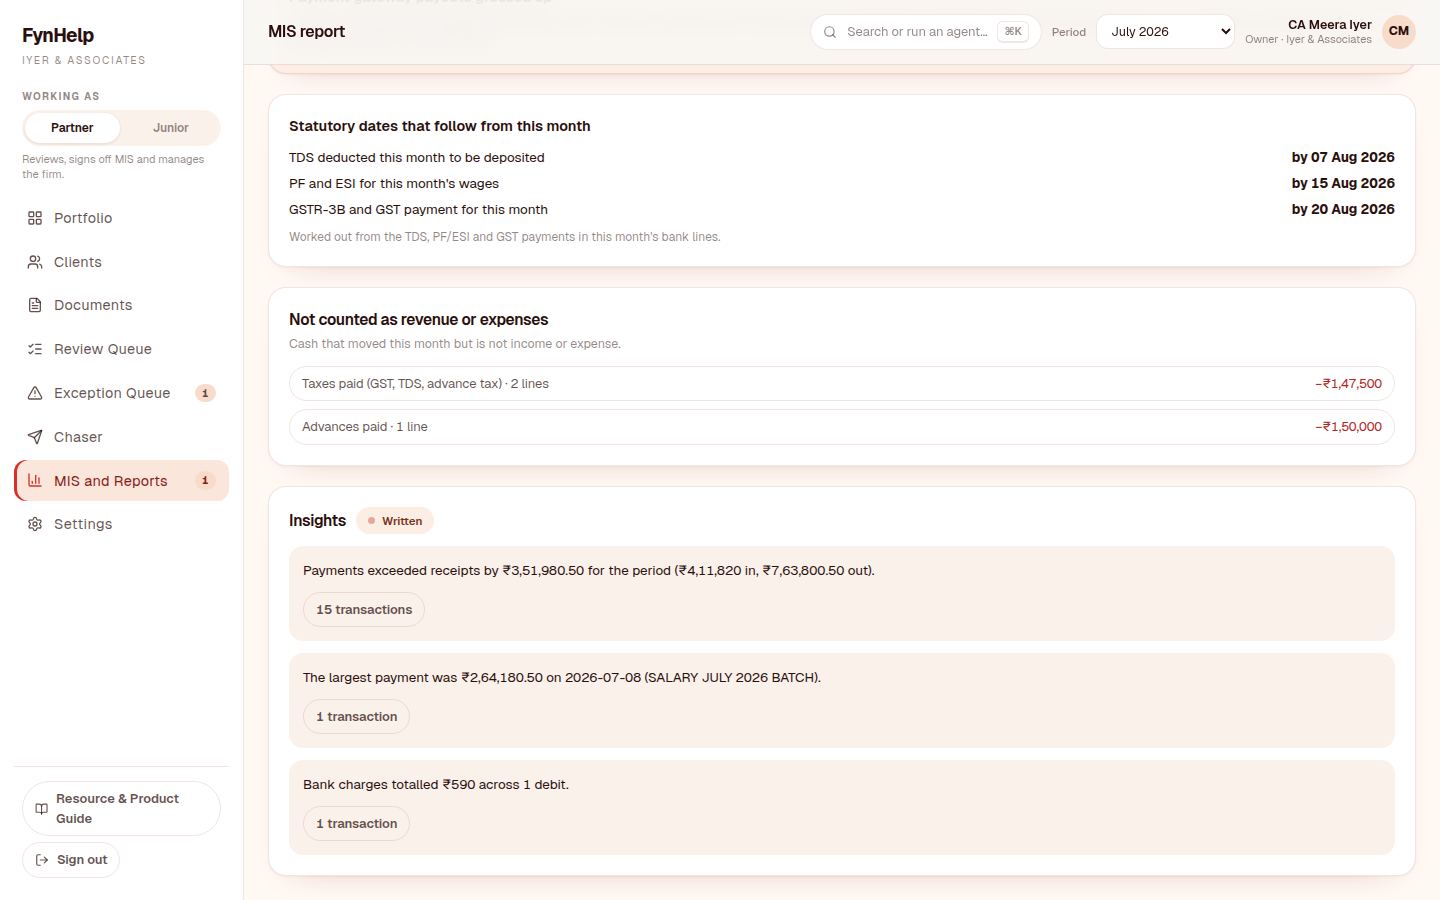The width and height of the screenshot is (1440, 900).
Task: Click the Documents file icon
Action: [35, 305]
